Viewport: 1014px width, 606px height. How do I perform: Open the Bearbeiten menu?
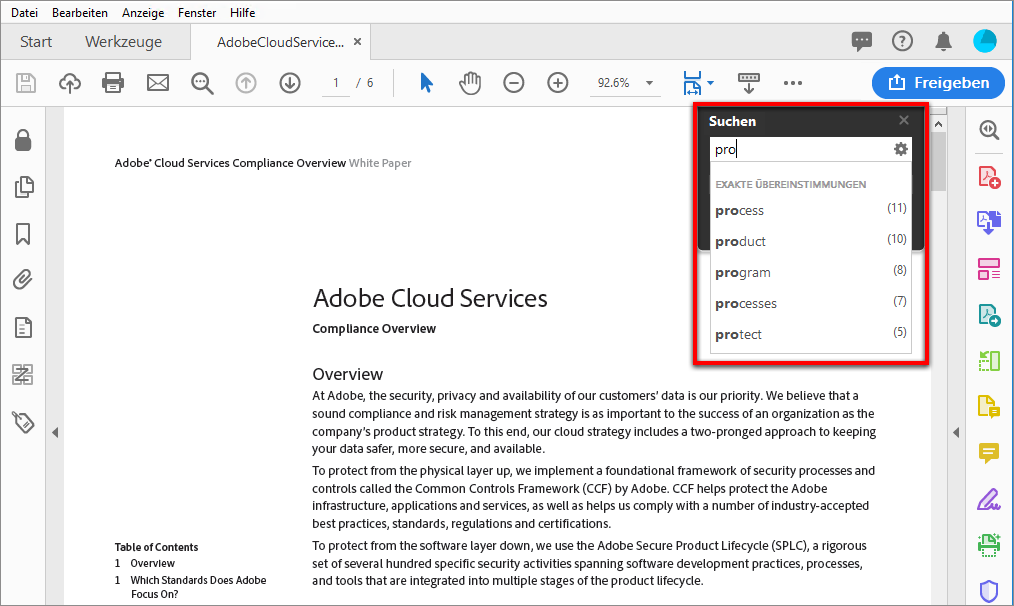(x=80, y=12)
